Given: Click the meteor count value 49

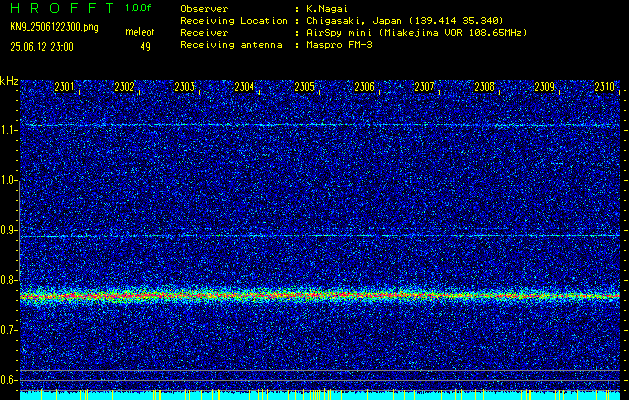Looking at the screenshot, I should 145,47.
